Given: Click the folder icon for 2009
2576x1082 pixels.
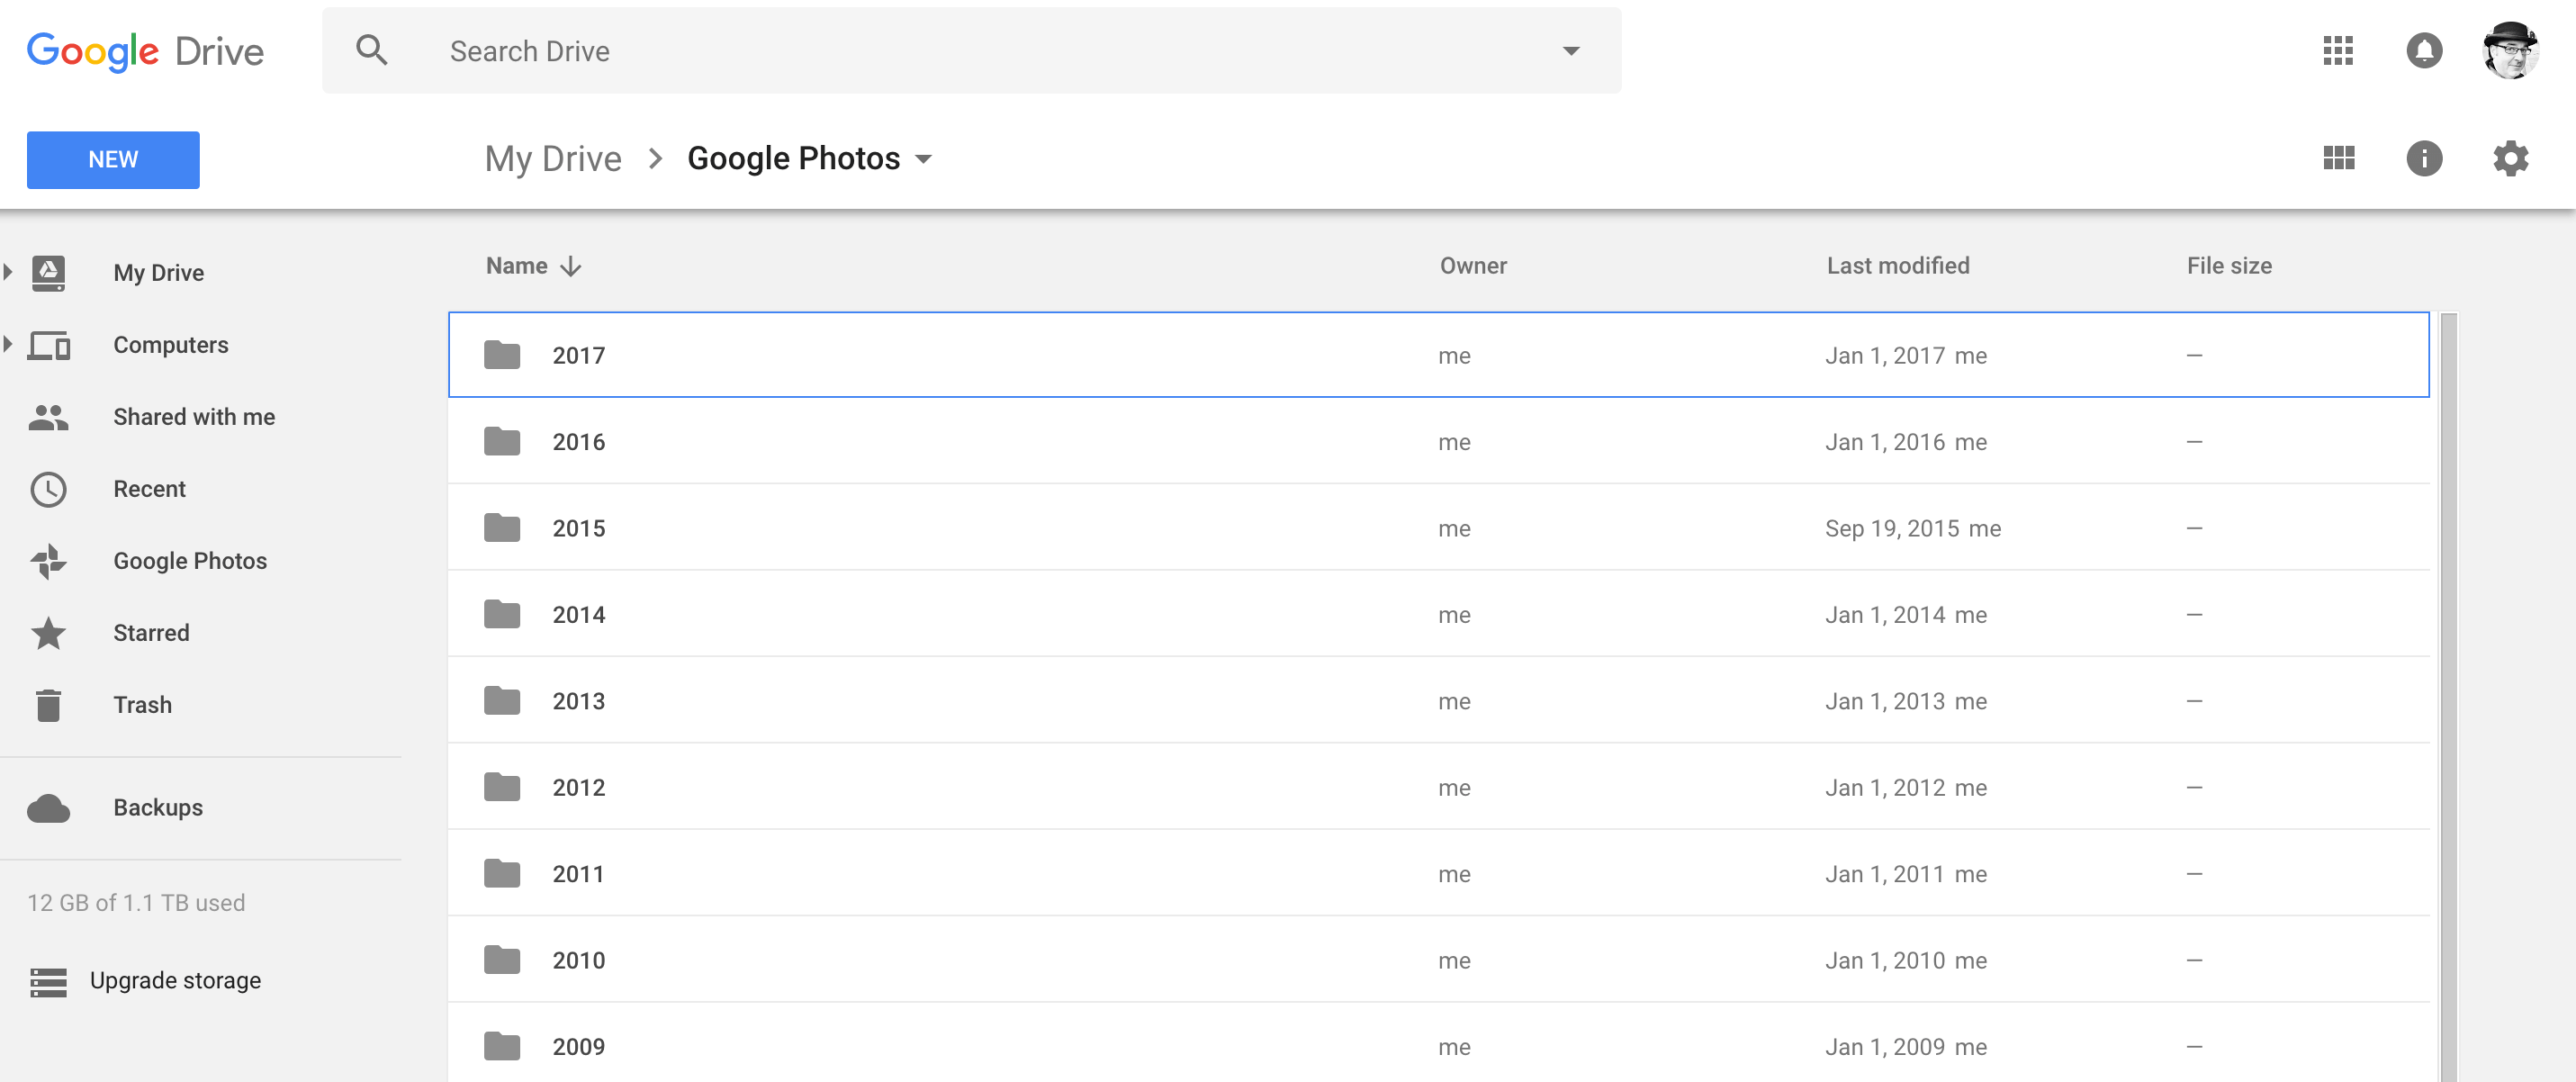Looking at the screenshot, I should (x=502, y=1047).
